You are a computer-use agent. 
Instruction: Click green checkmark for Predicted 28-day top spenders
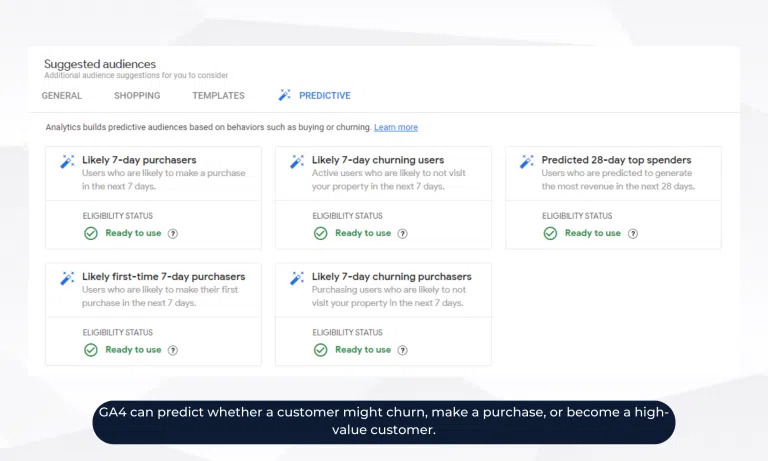[x=550, y=233]
